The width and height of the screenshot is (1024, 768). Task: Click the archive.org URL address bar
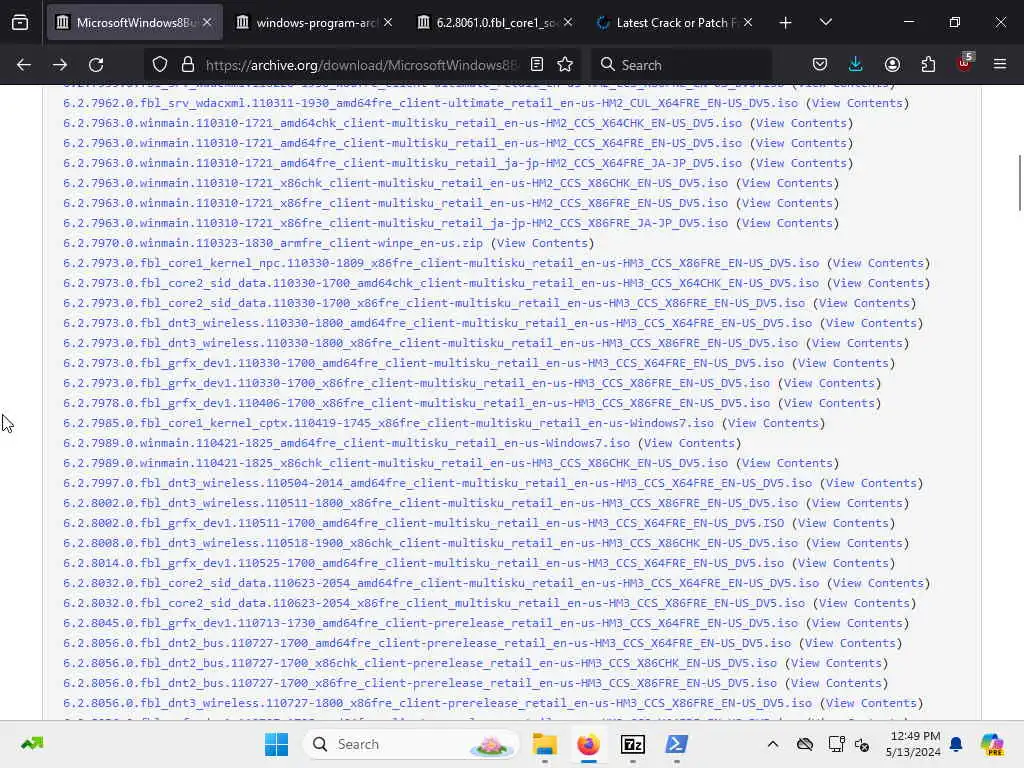point(362,65)
